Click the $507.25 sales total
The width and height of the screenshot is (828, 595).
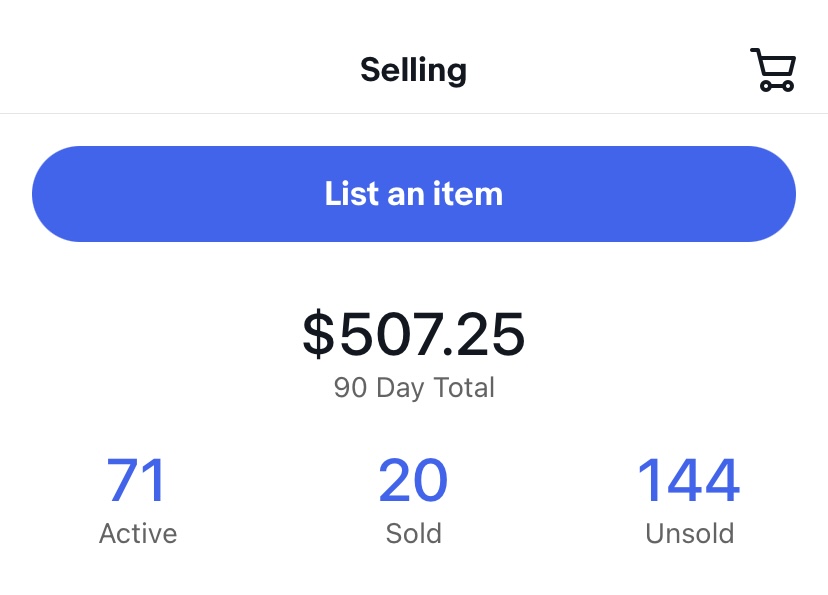(x=414, y=336)
